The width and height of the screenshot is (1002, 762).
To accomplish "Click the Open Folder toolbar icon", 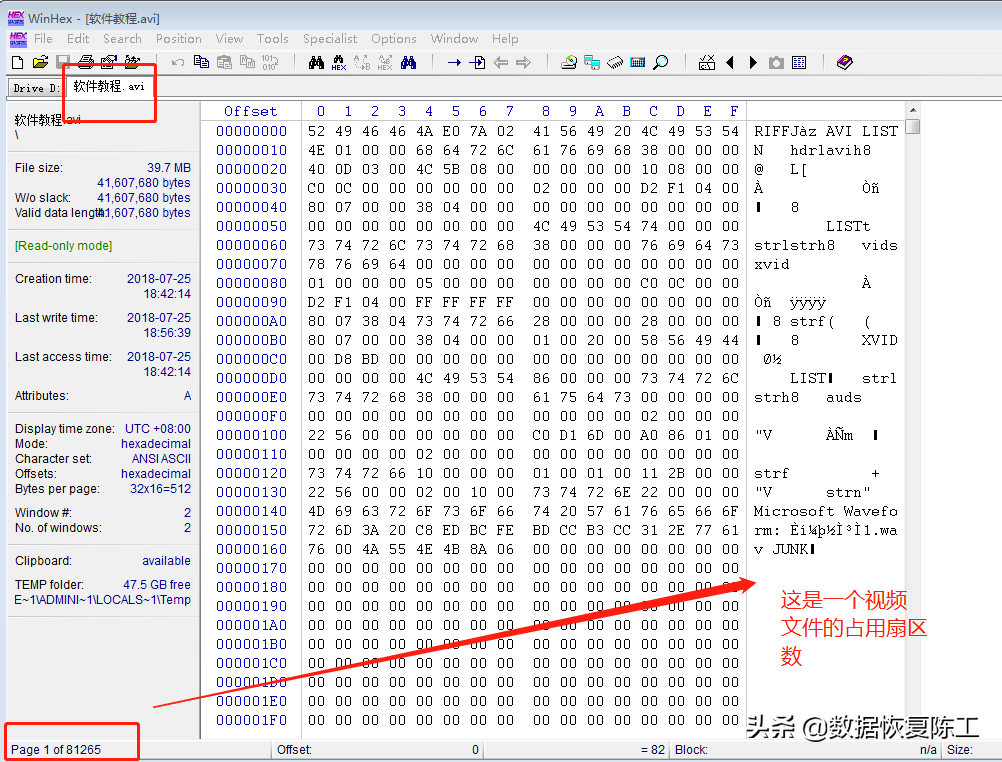I will tap(132, 62).
